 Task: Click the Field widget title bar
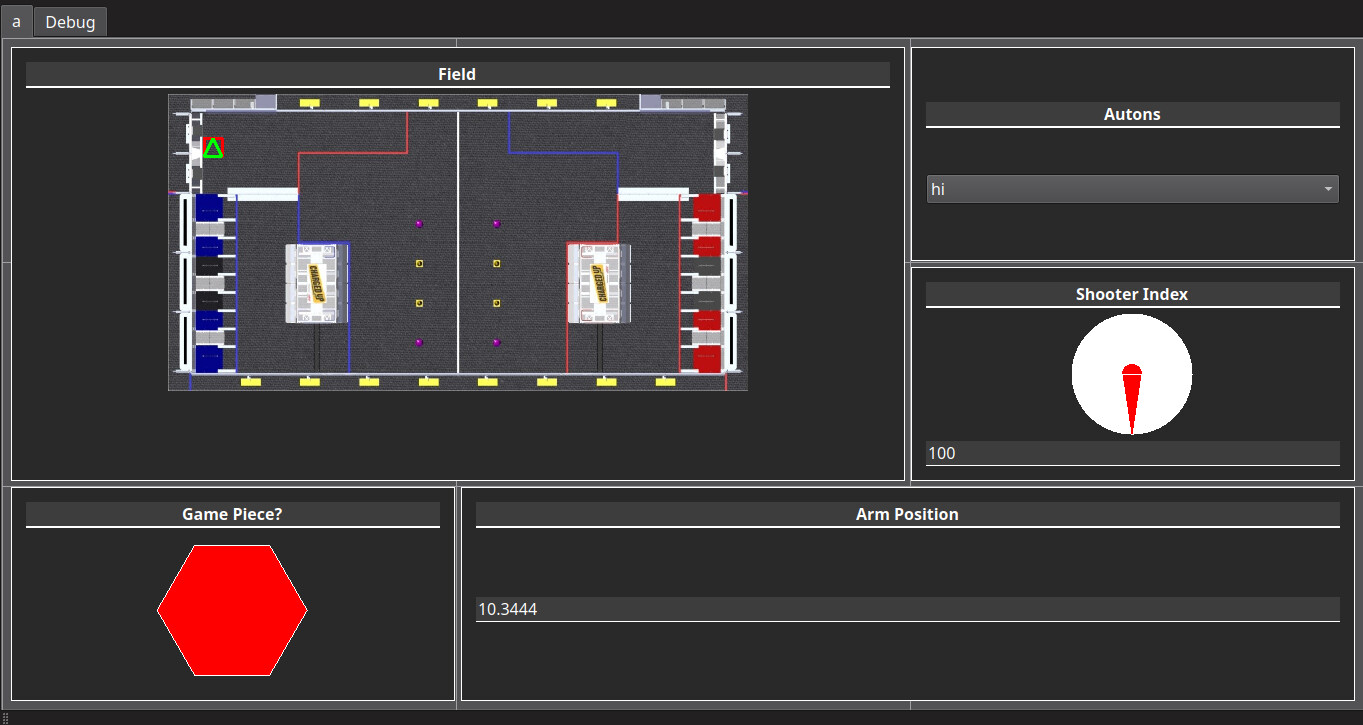458,73
